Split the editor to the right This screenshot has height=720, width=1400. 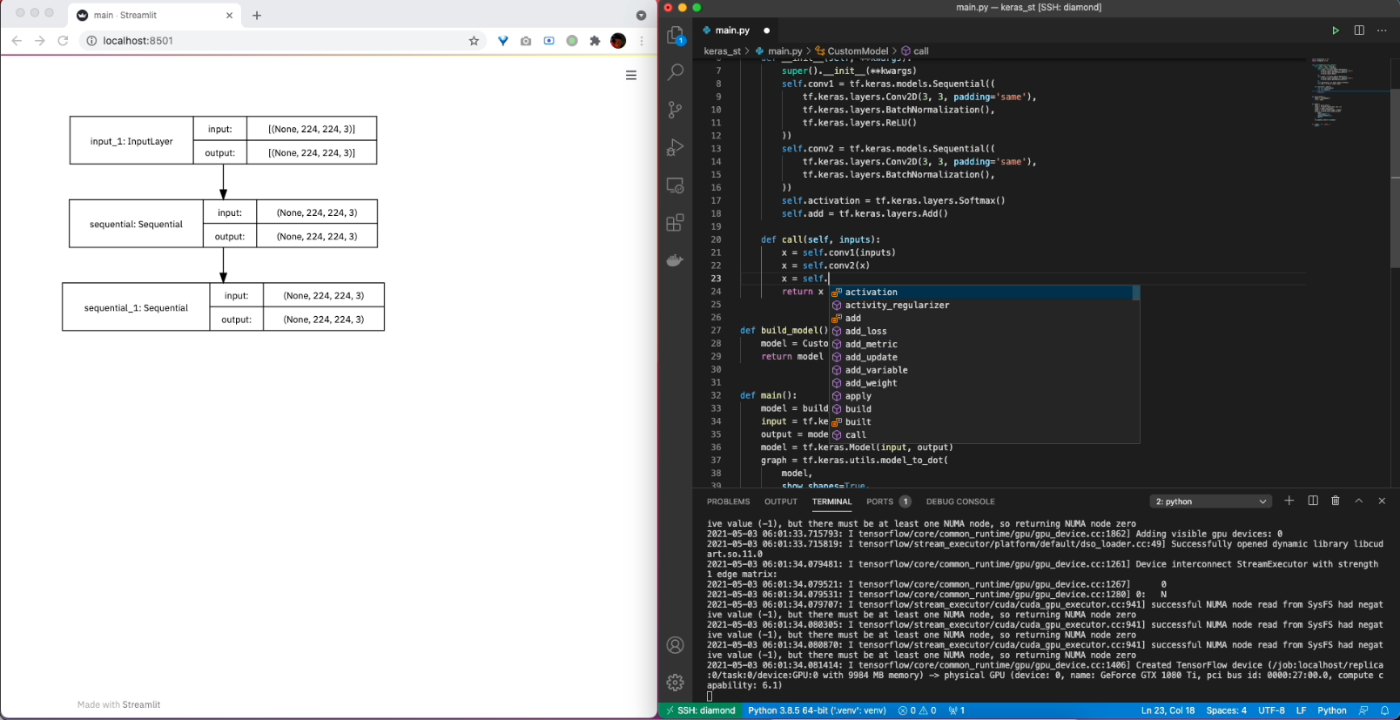1359,31
